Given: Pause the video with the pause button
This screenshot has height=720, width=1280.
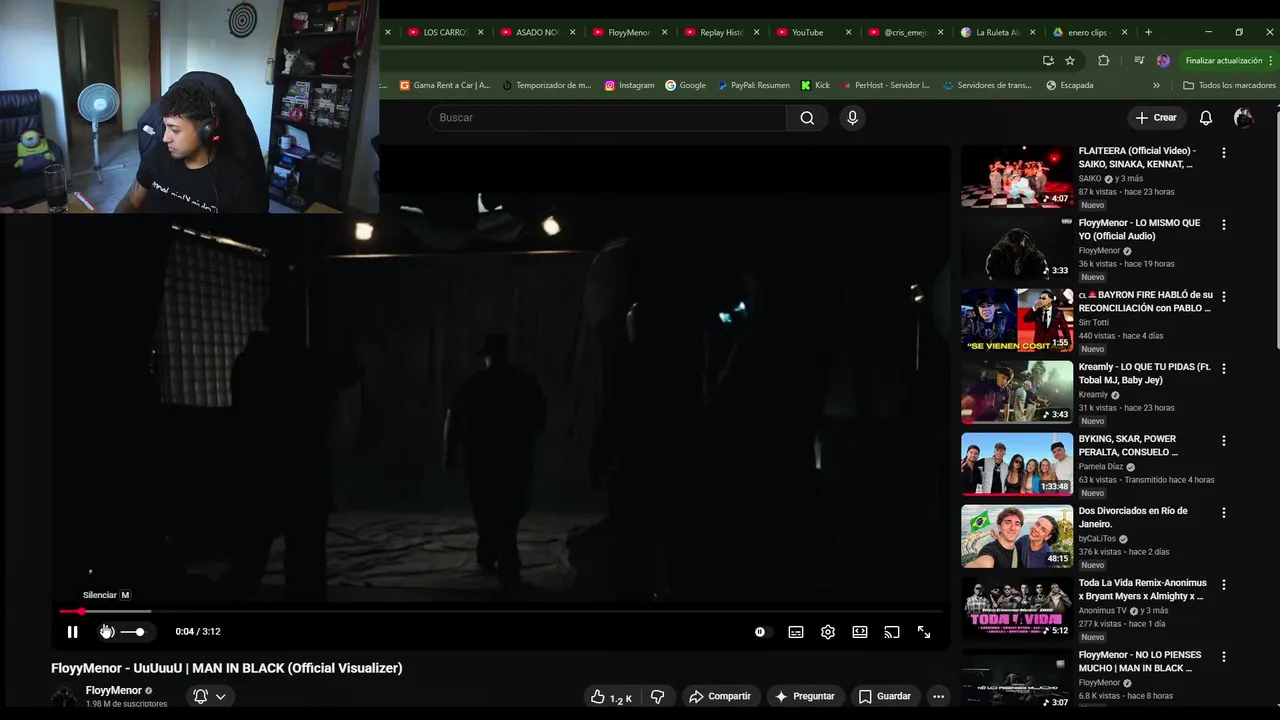Looking at the screenshot, I should tap(72, 632).
